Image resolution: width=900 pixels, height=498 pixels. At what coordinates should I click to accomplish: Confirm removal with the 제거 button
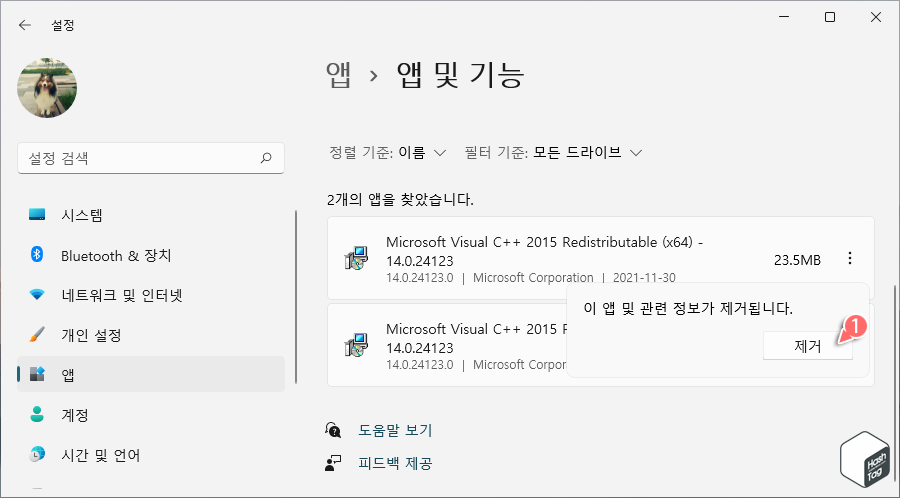(808, 347)
